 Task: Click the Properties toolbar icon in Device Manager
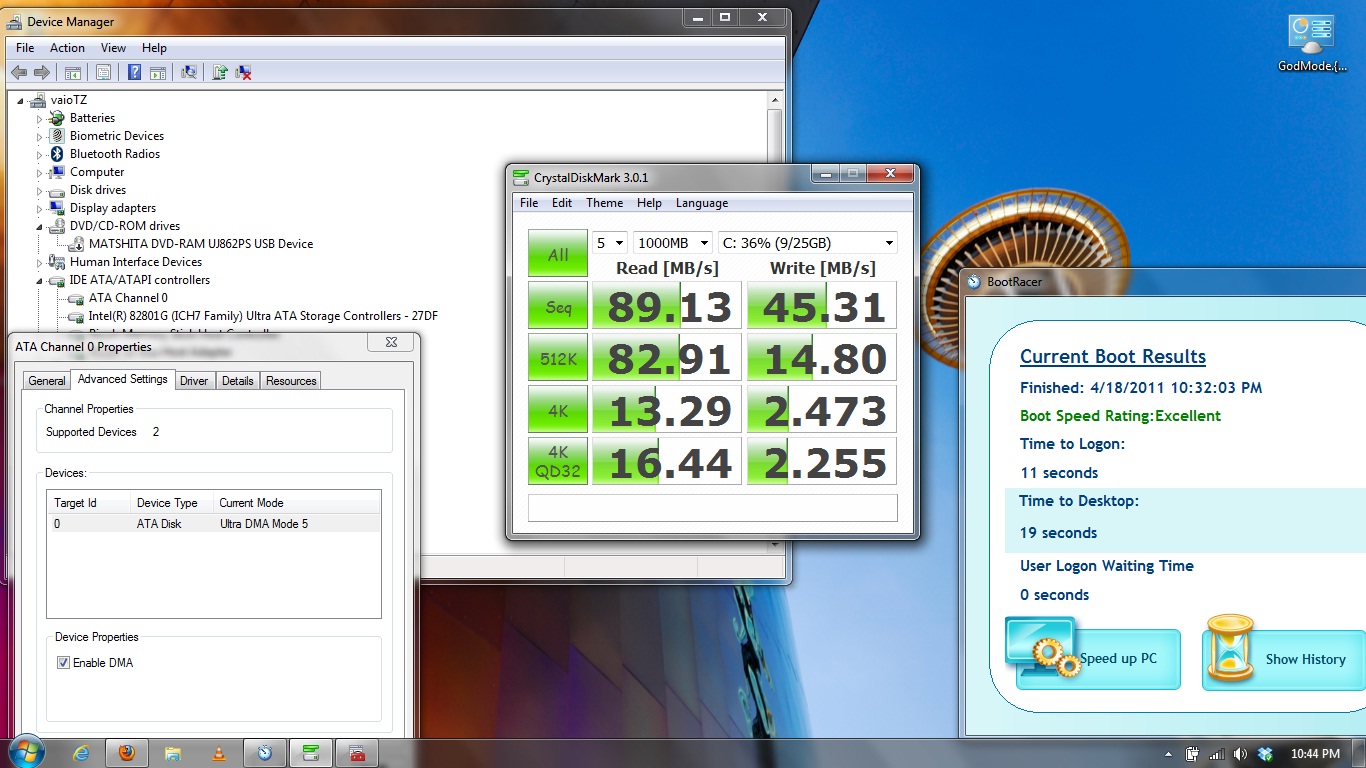(103, 72)
